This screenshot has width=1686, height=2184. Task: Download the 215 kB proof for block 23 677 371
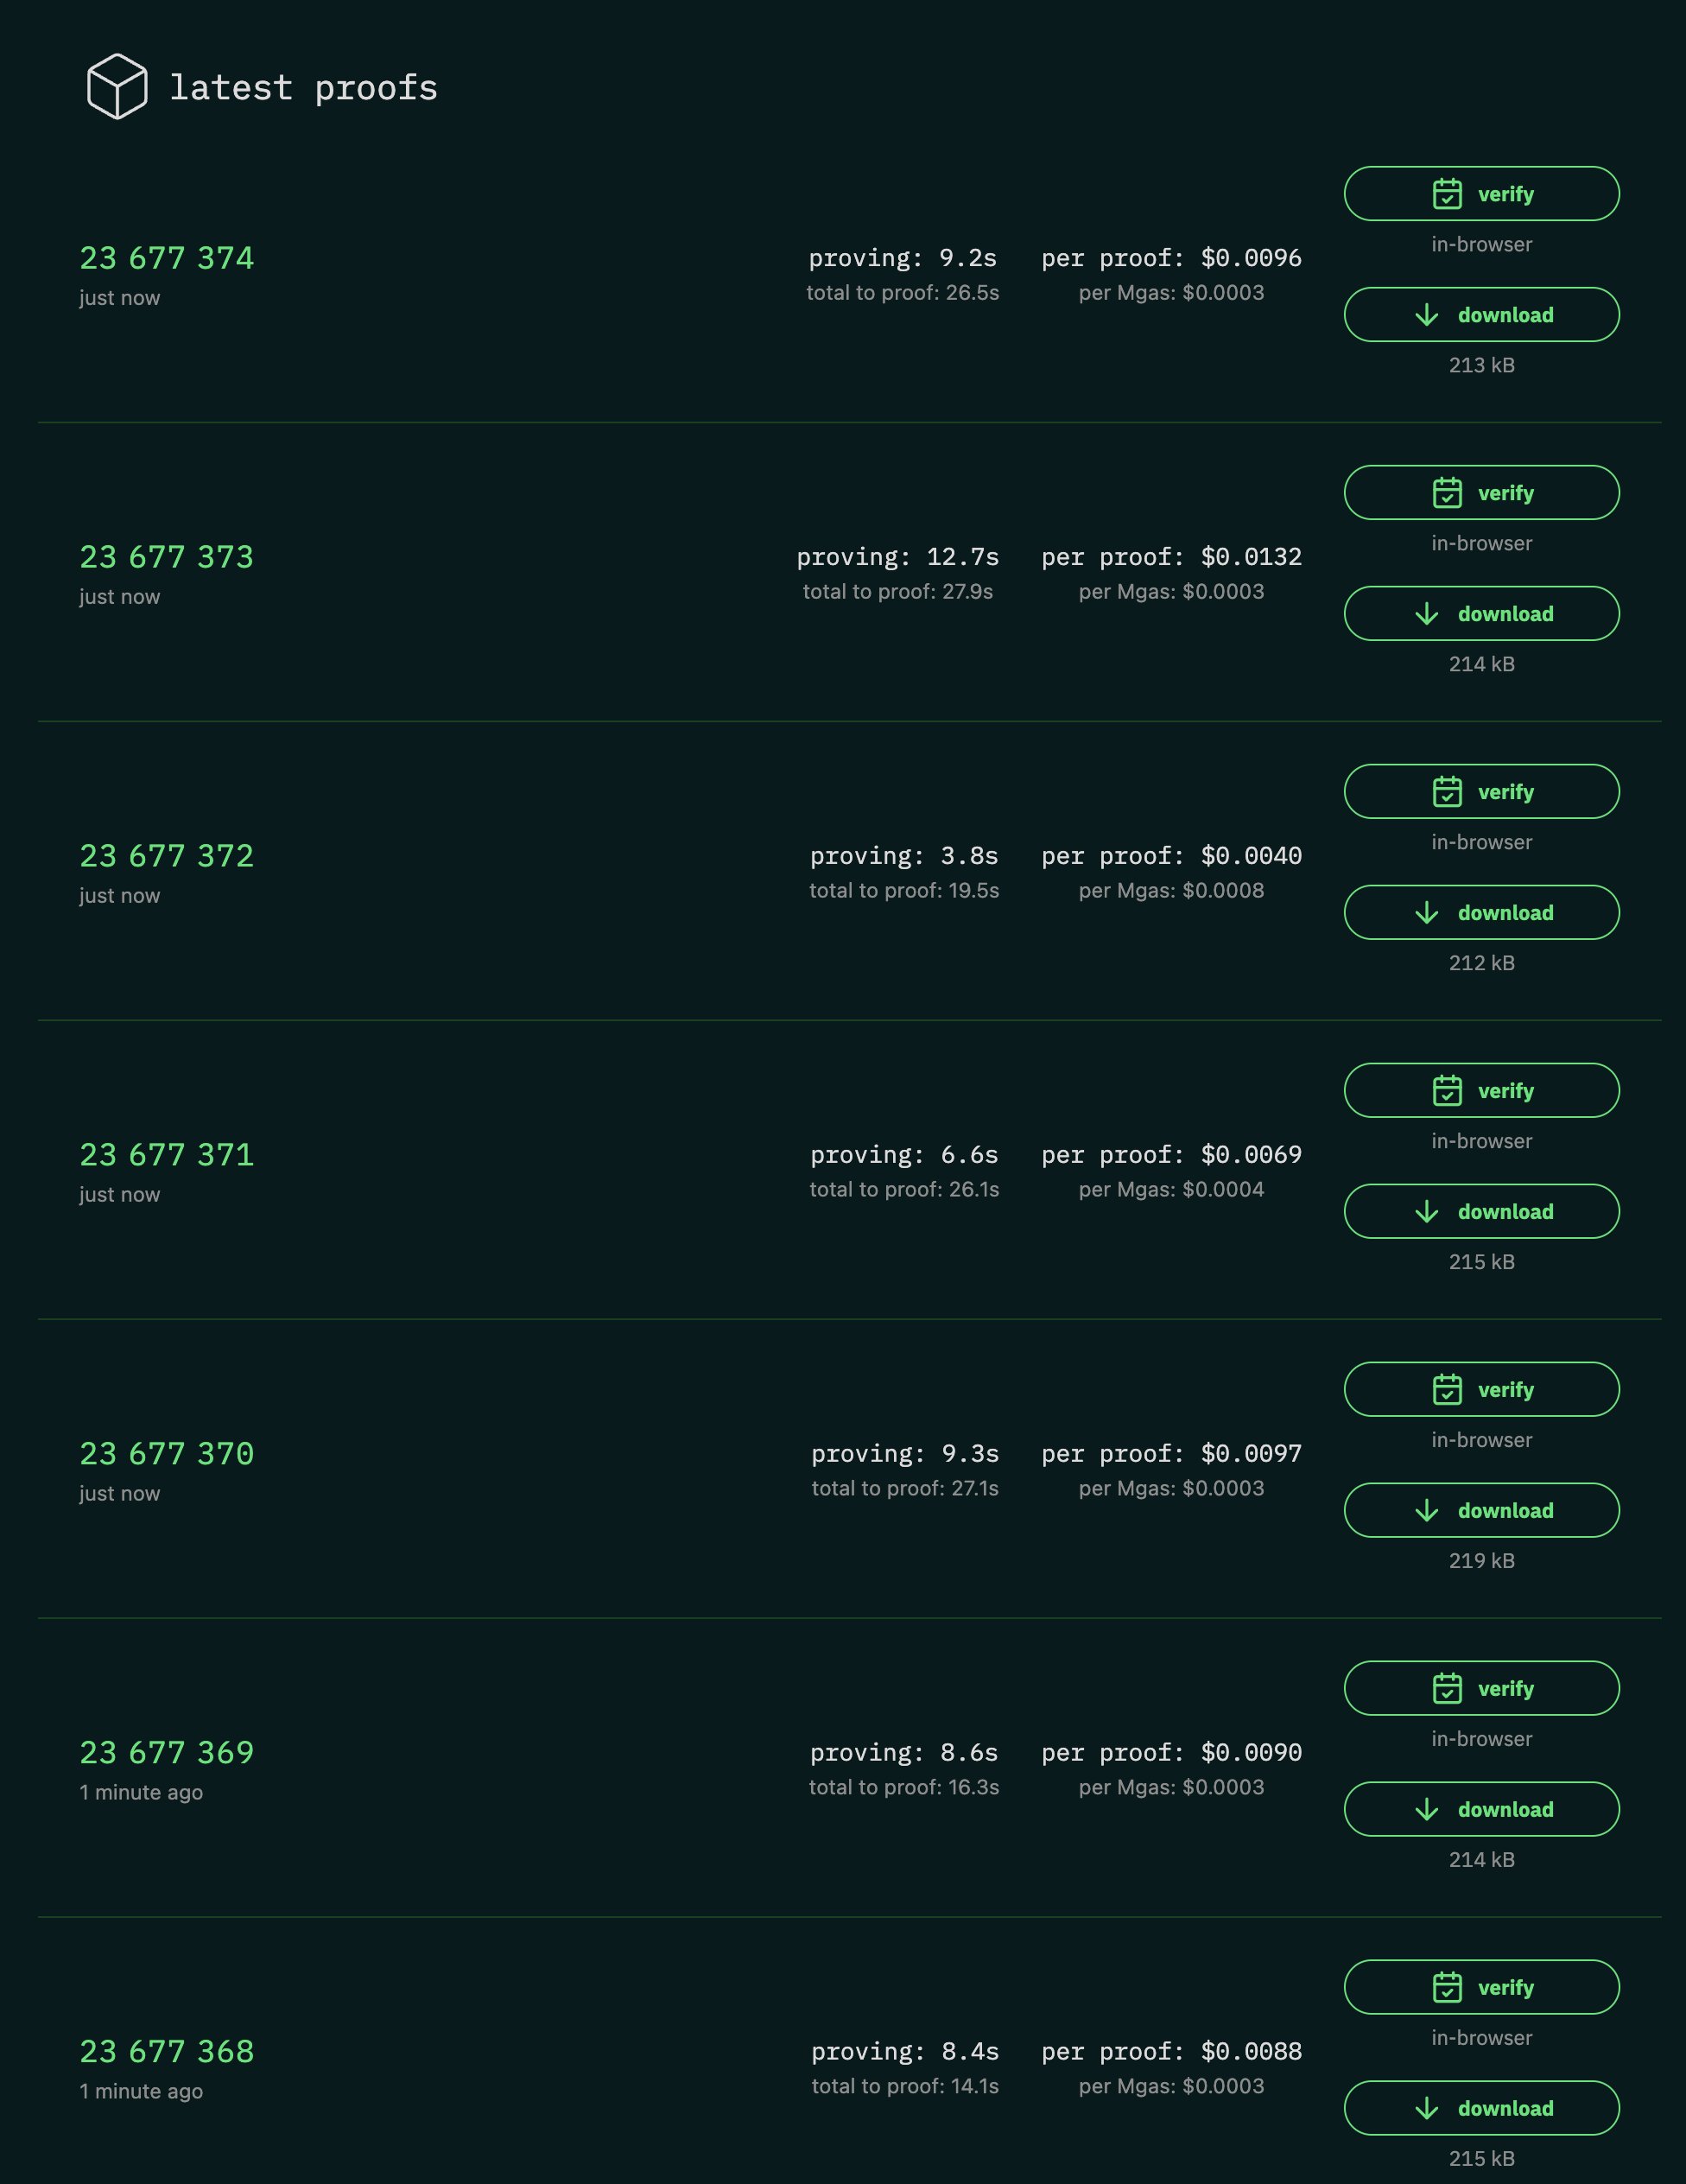pyautogui.click(x=1481, y=1212)
